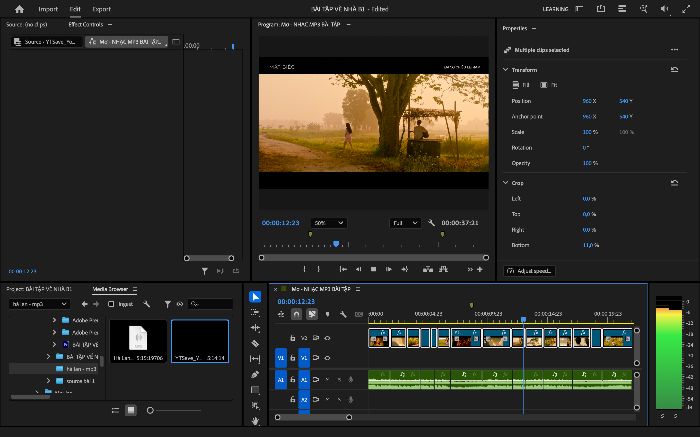Image resolution: width=700 pixels, height=437 pixels.
Task: Open playback resolution Full dropdown
Action: tap(405, 223)
